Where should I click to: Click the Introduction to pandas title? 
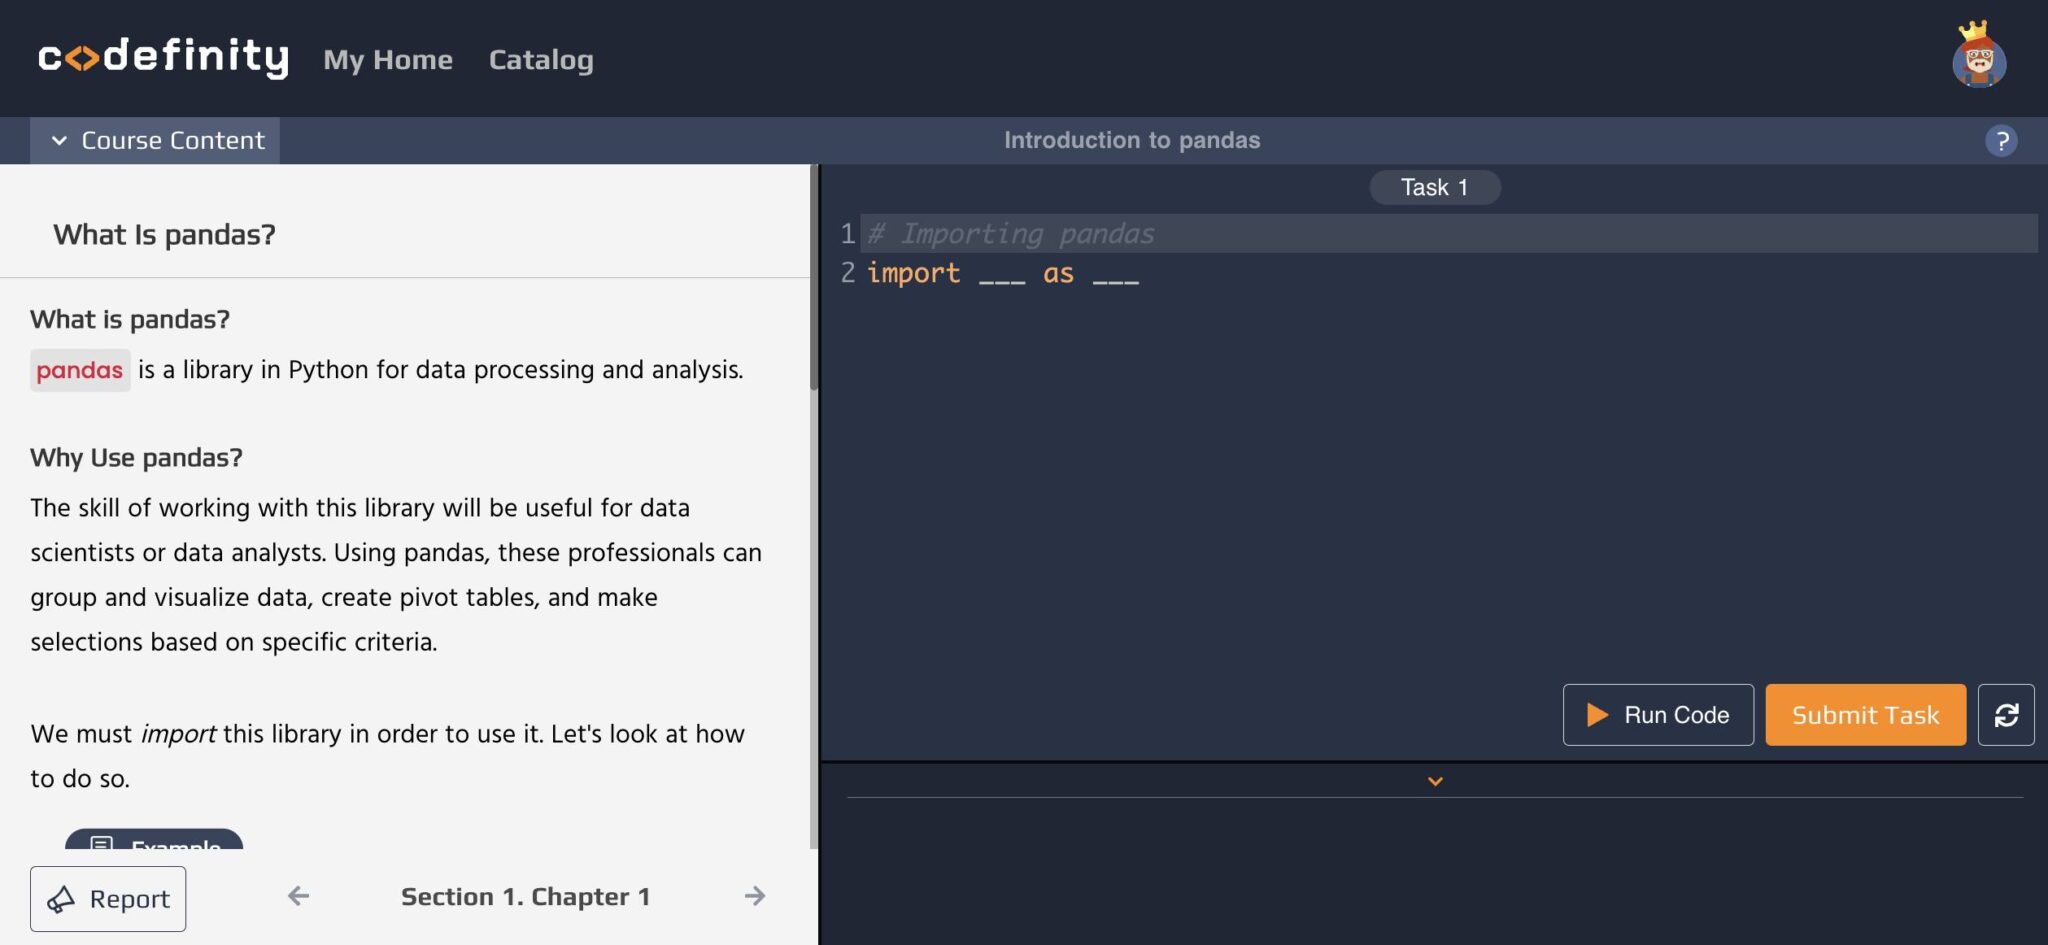tap(1132, 140)
